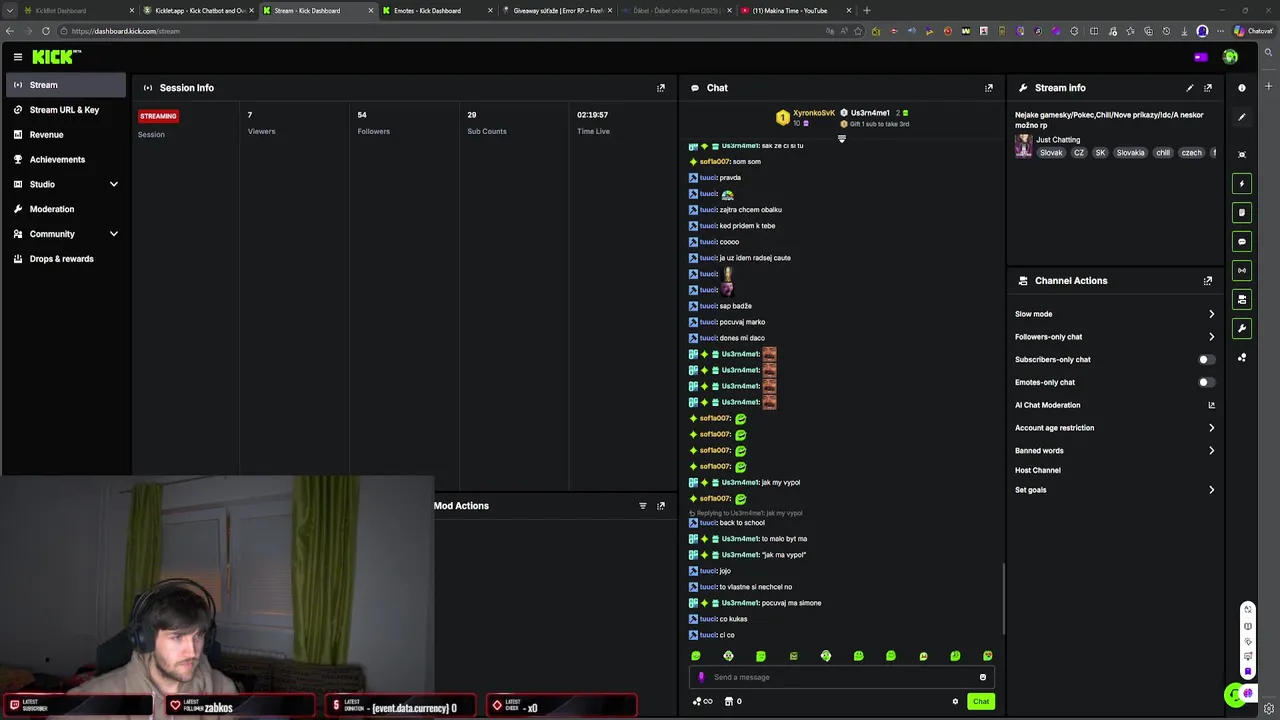Toggle the lightning bolt panel in the right rail

point(1242,184)
